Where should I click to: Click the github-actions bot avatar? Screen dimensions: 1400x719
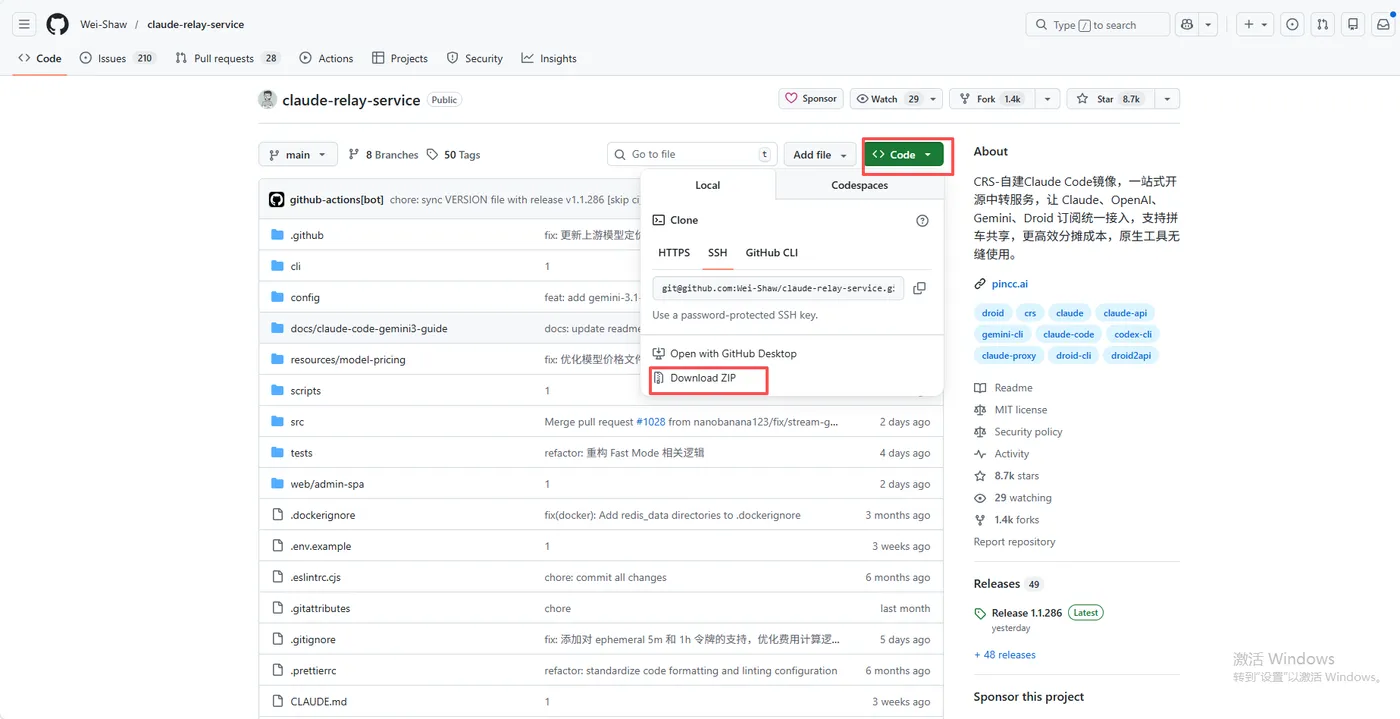tap(277, 199)
